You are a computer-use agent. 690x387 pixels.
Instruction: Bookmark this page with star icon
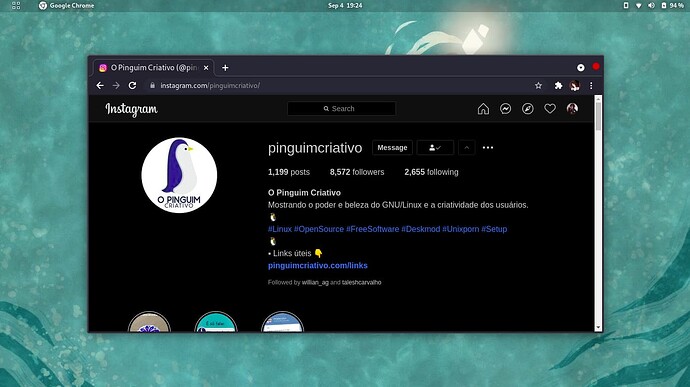538,85
